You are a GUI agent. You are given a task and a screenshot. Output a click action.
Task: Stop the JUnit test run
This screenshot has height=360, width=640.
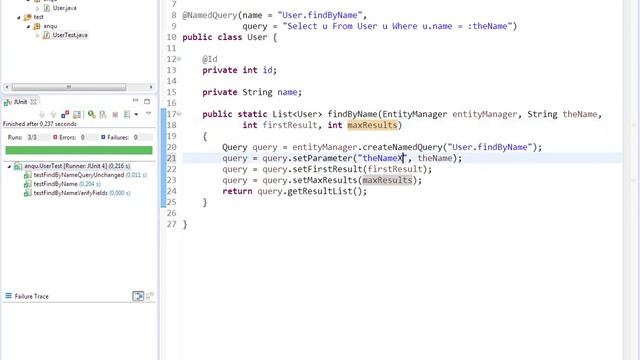[115, 115]
